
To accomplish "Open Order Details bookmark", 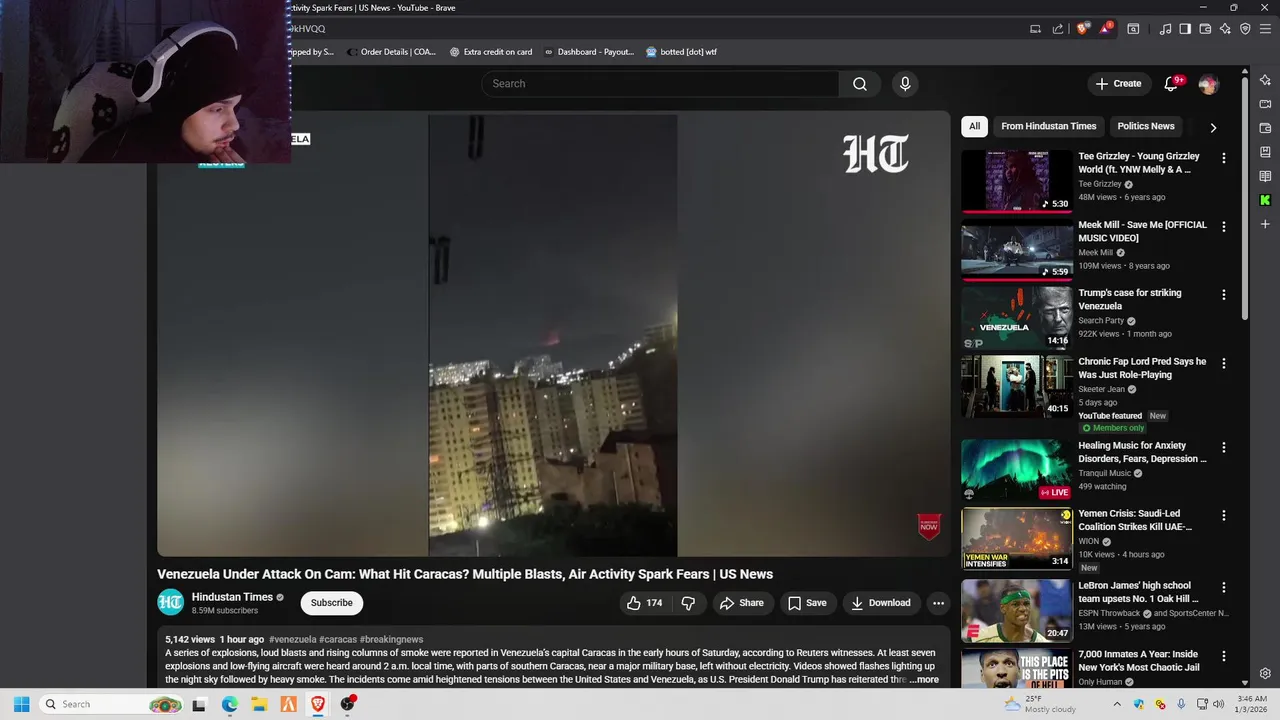I will coord(390,52).
